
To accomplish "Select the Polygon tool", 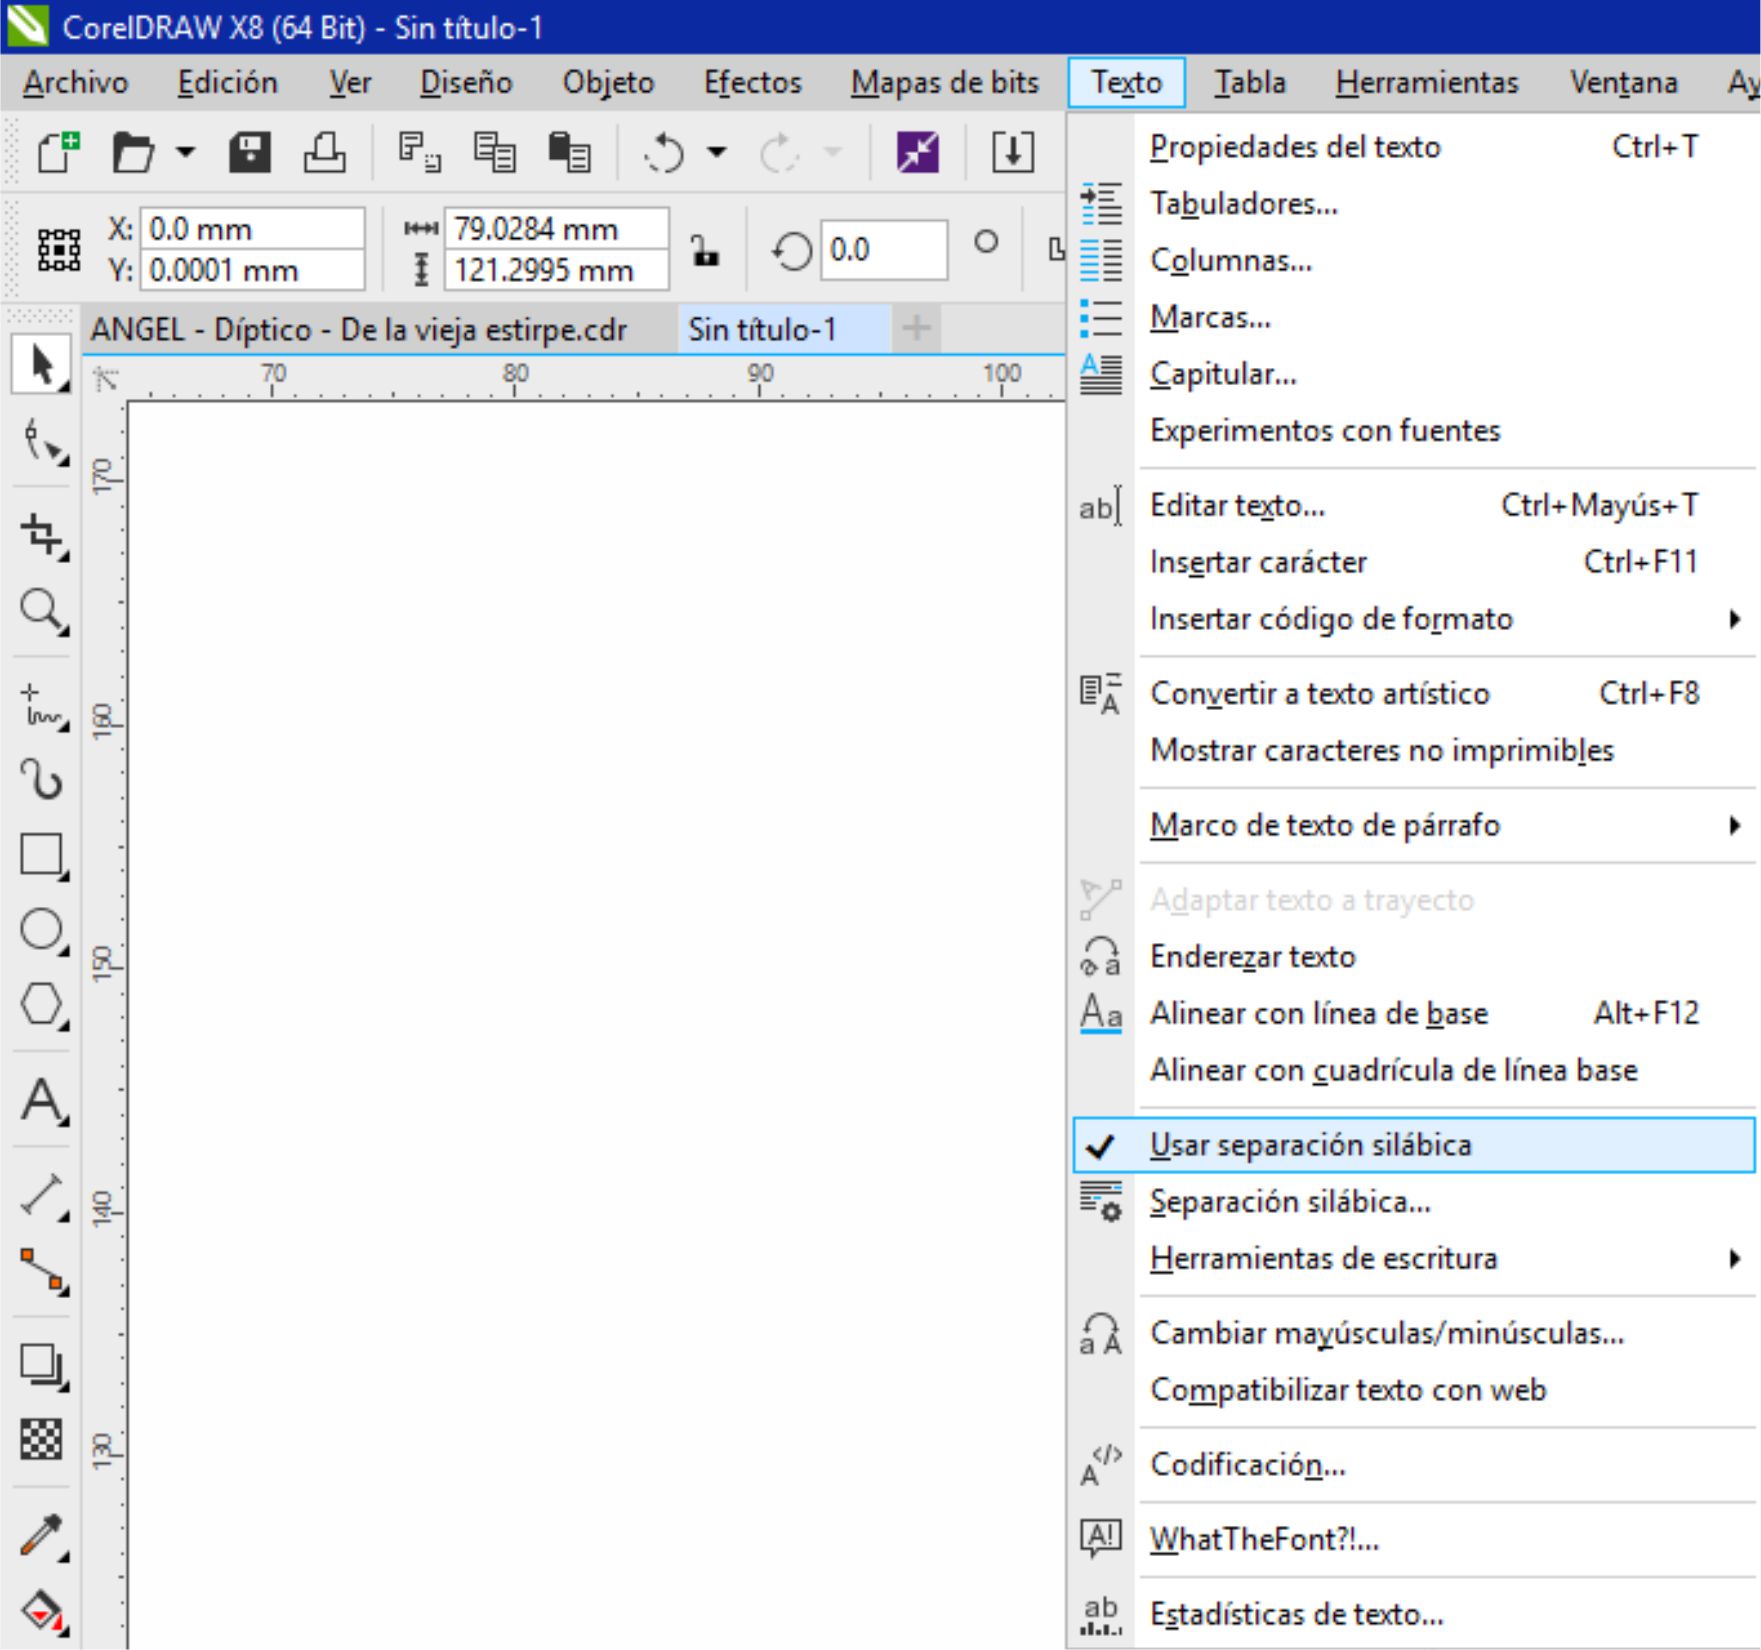I will point(43,1004).
